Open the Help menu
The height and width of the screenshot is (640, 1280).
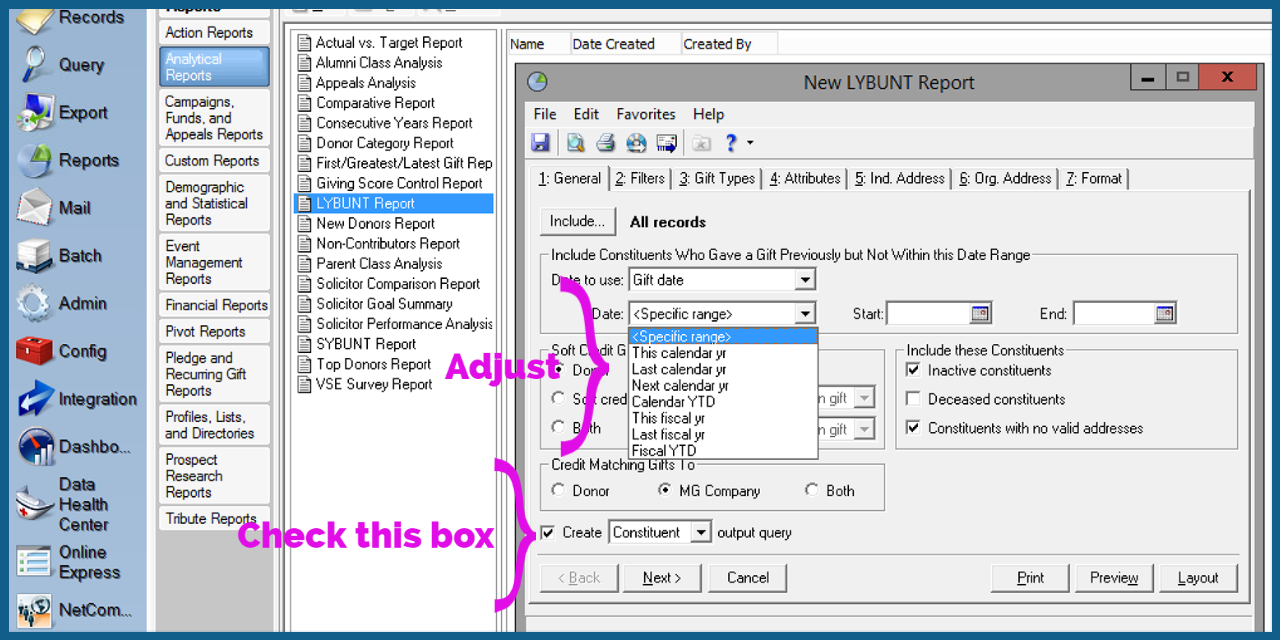[x=709, y=114]
